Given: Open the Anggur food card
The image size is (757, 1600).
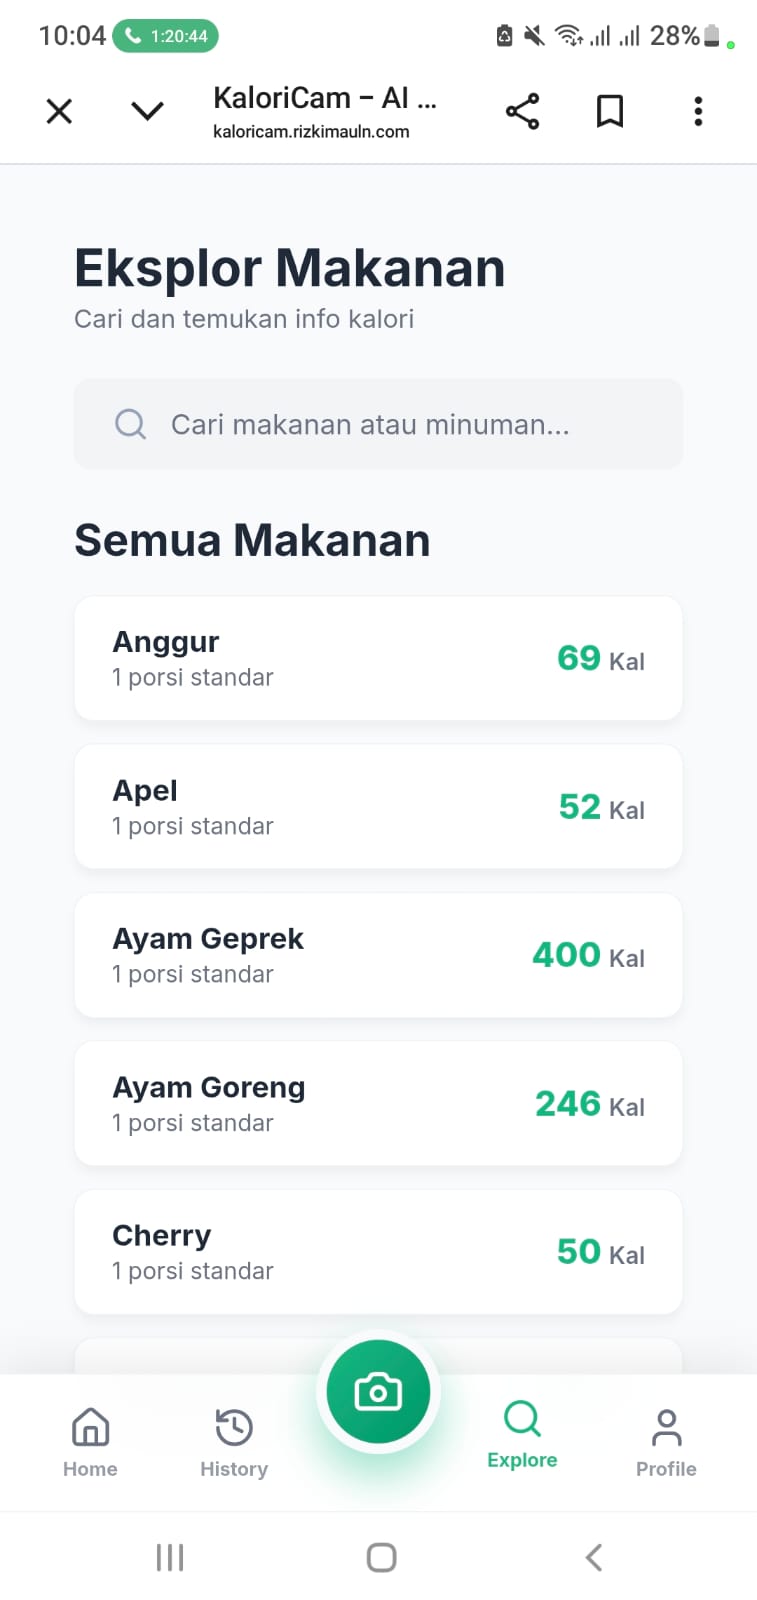Looking at the screenshot, I should [x=378, y=658].
